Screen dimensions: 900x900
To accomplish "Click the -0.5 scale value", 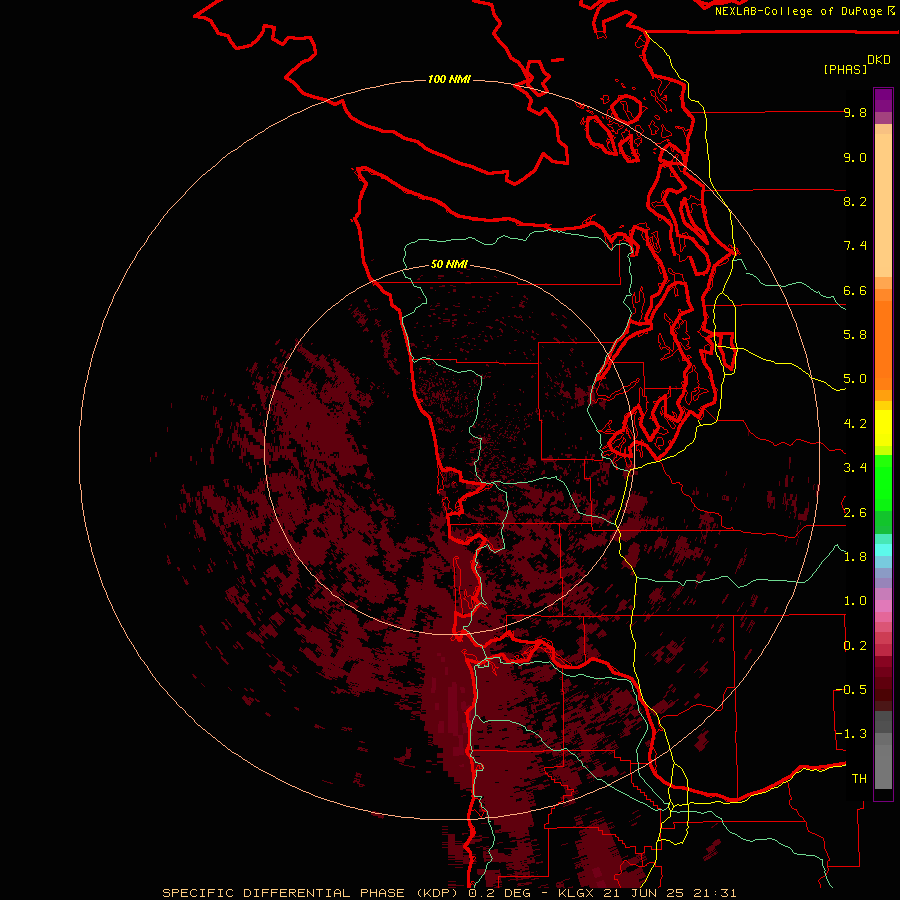I will (x=851, y=690).
